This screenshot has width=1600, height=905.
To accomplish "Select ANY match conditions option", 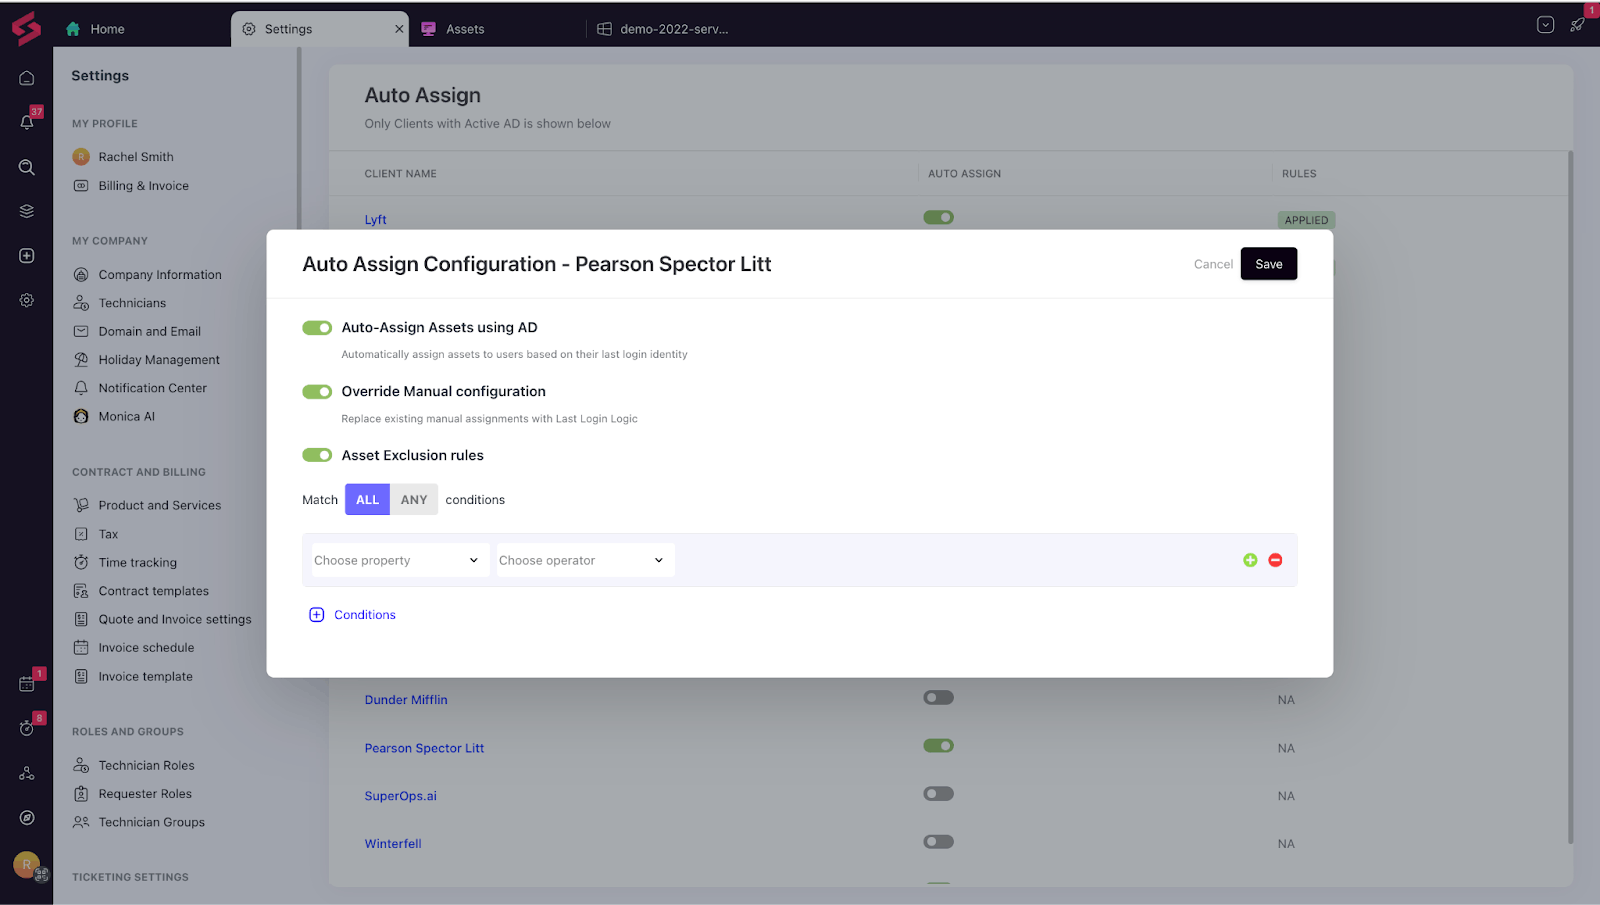I will [414, 500].
